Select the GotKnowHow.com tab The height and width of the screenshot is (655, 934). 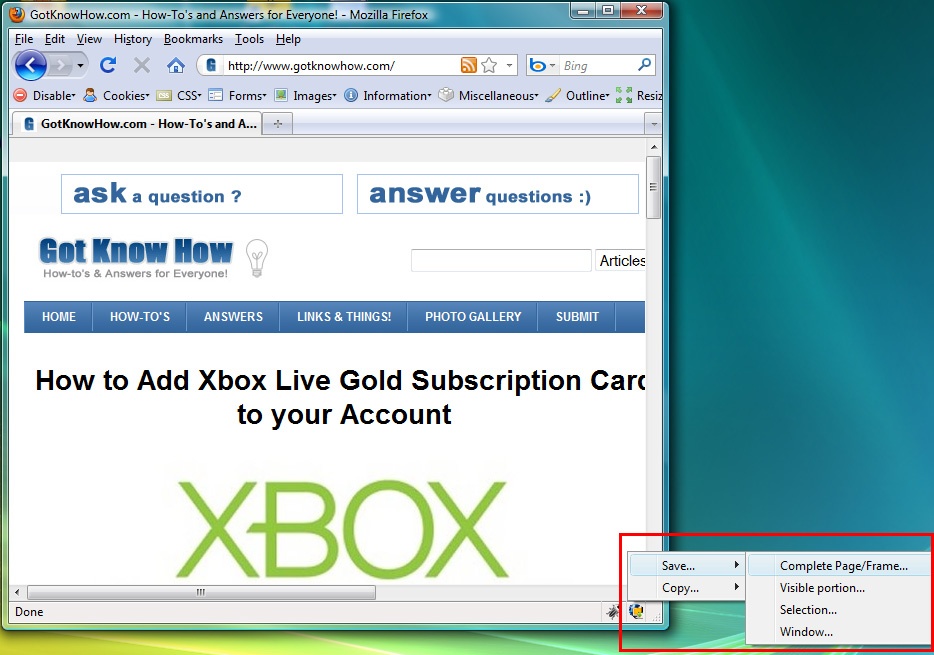pos(136,124)
